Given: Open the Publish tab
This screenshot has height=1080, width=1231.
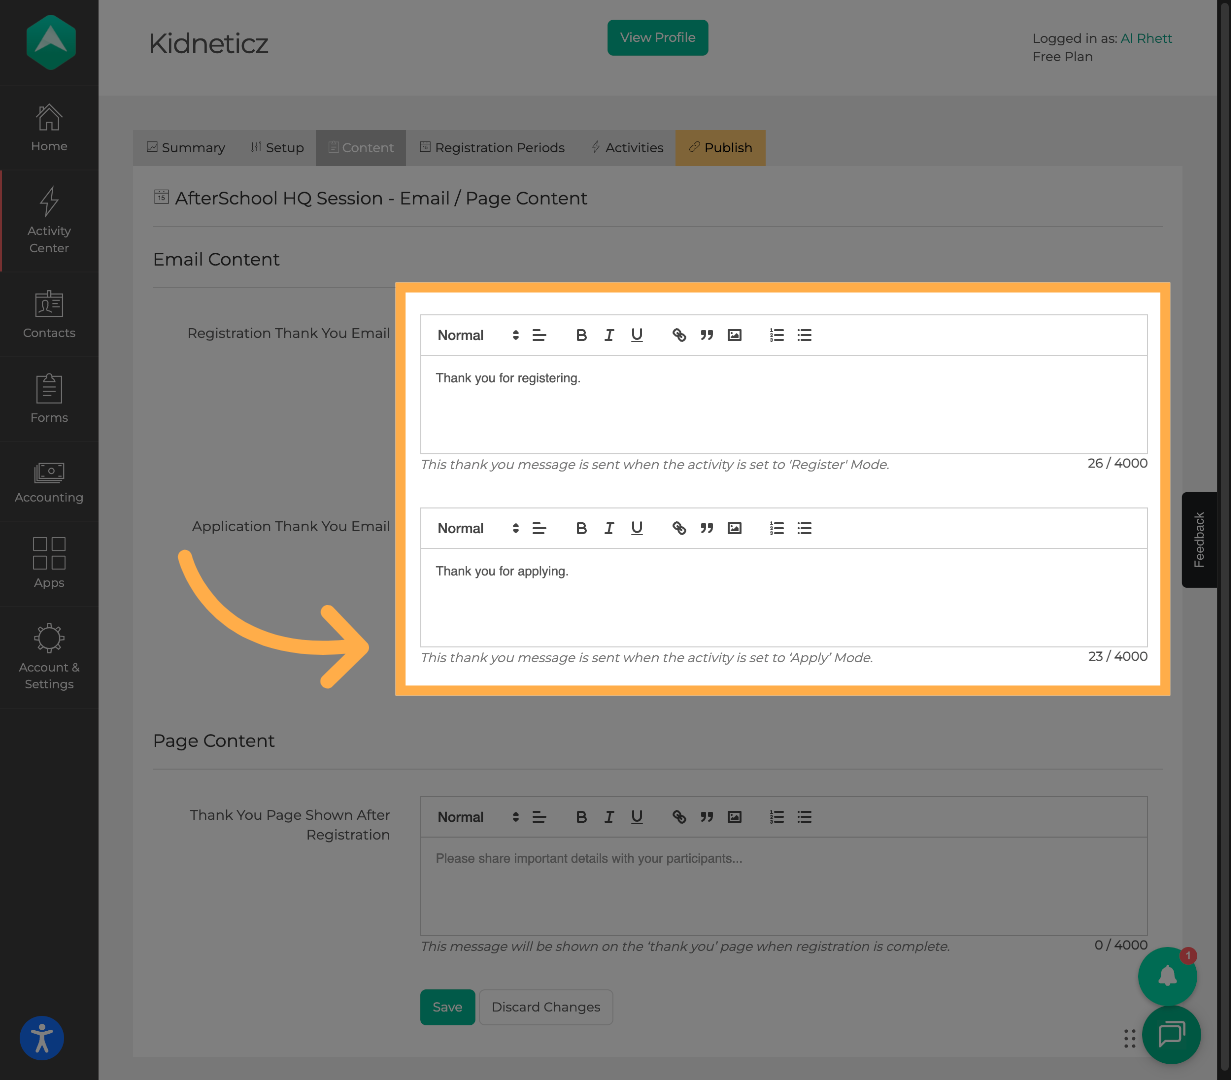Looking at the screenshot, I should (x=720, y=147).
